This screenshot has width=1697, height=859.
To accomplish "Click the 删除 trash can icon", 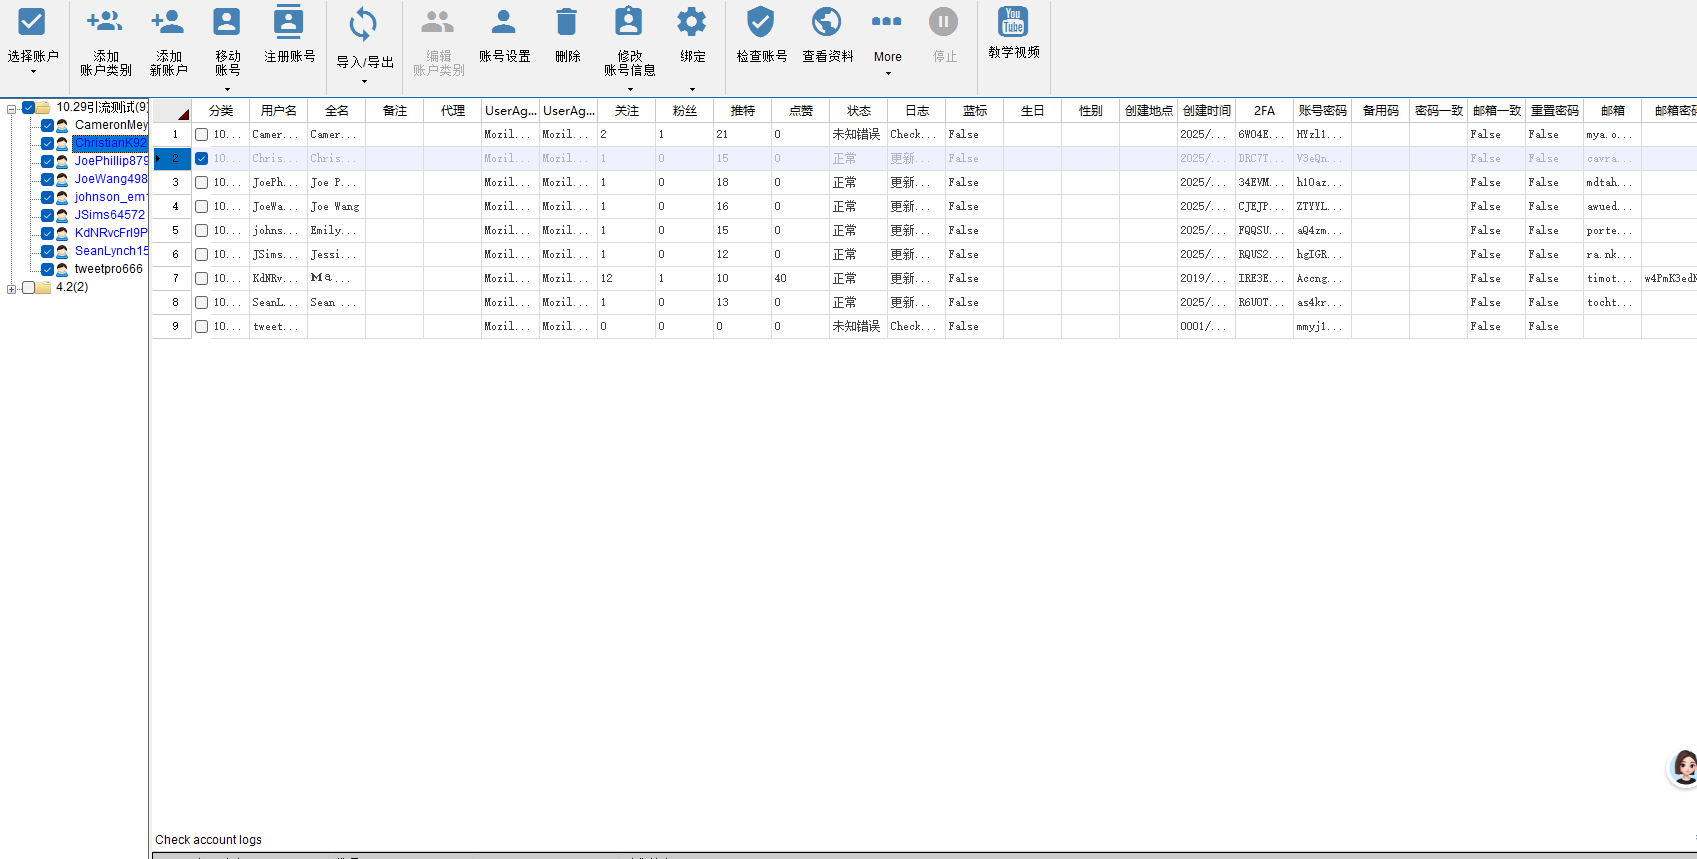I will pos(567,22).
